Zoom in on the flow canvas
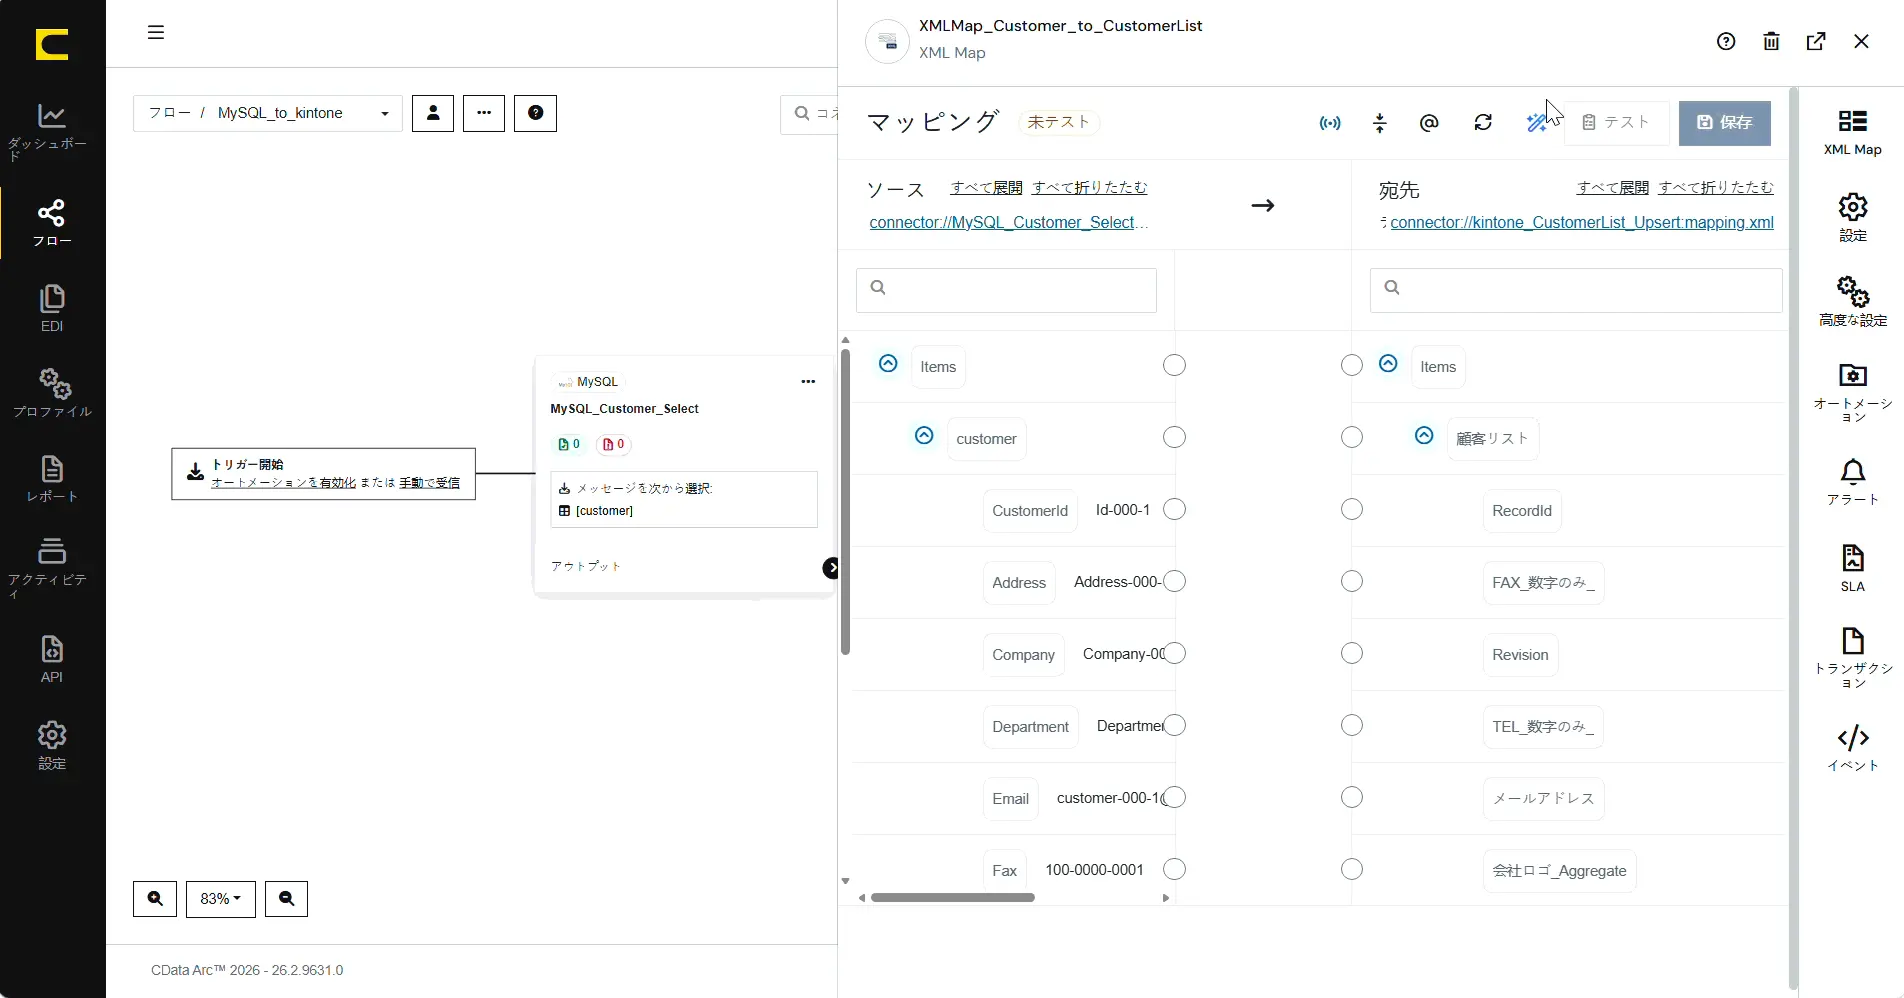The image size is (1904, 998). (x=155, y=899)
